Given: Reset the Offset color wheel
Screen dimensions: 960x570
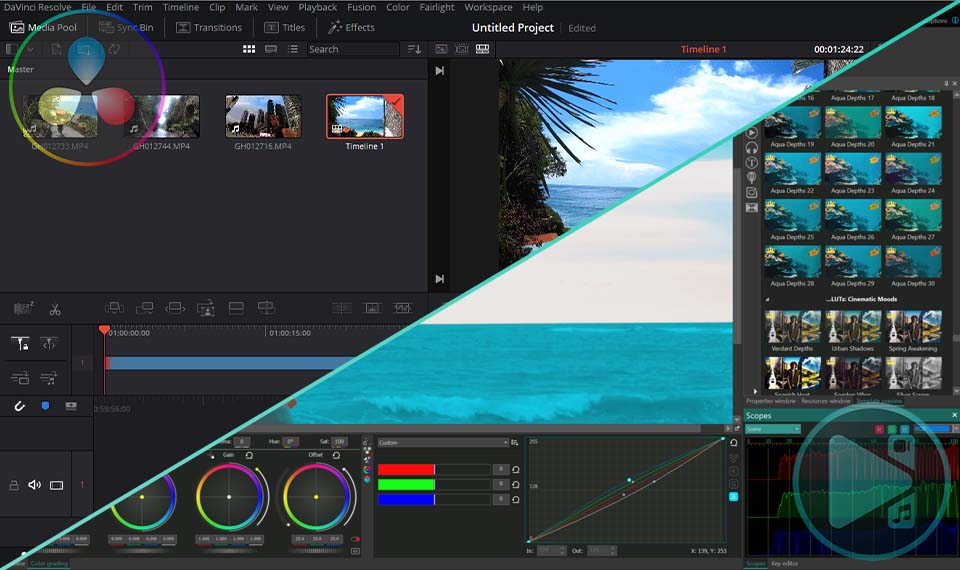Looking at the screenshot, I should (337, 455).
